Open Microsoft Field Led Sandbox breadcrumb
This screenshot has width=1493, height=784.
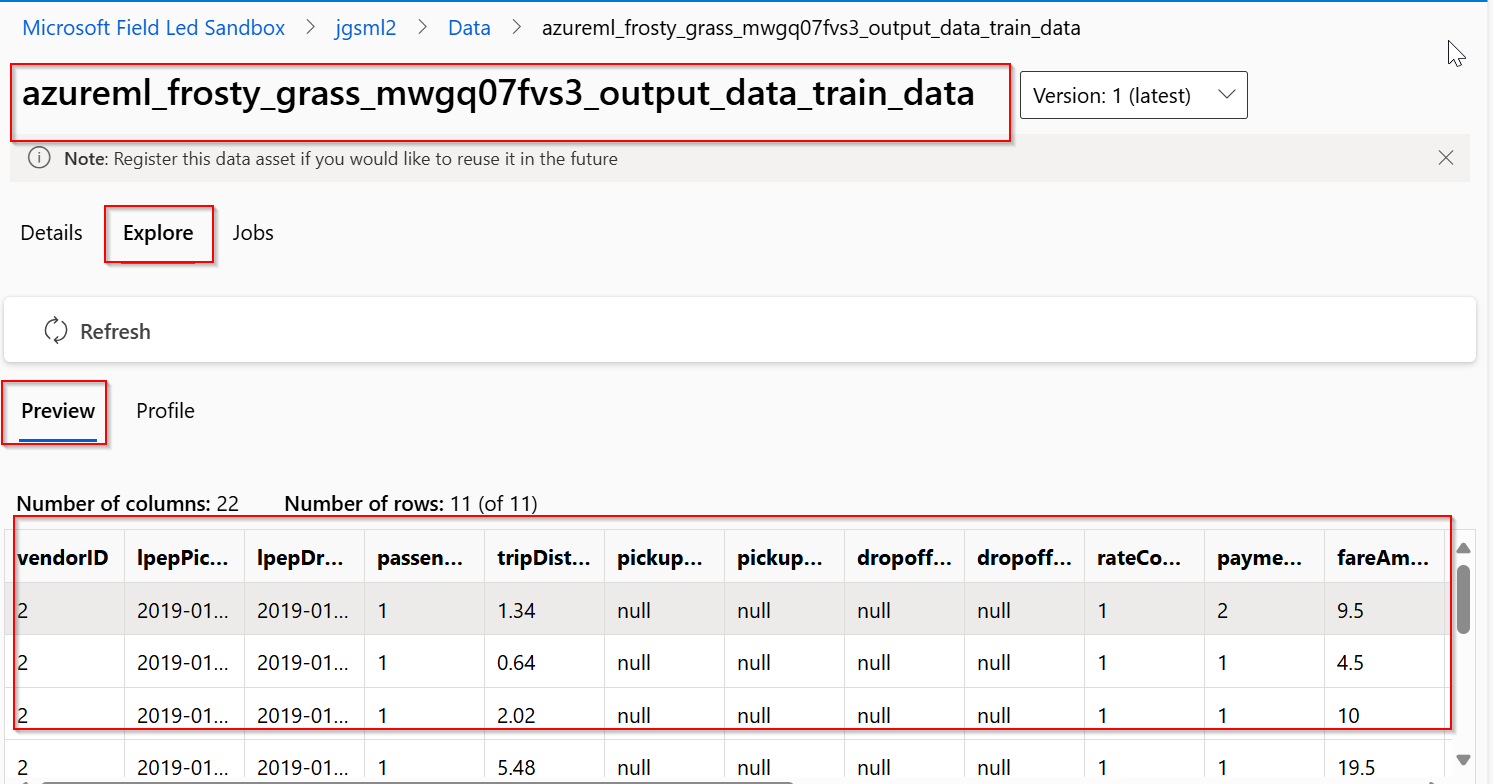(x=154, y=28)
